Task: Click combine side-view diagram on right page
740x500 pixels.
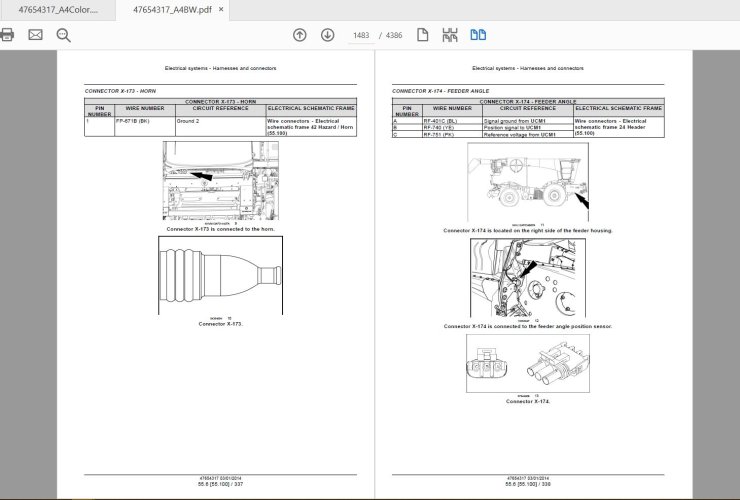Action: [x=528, y=182]
